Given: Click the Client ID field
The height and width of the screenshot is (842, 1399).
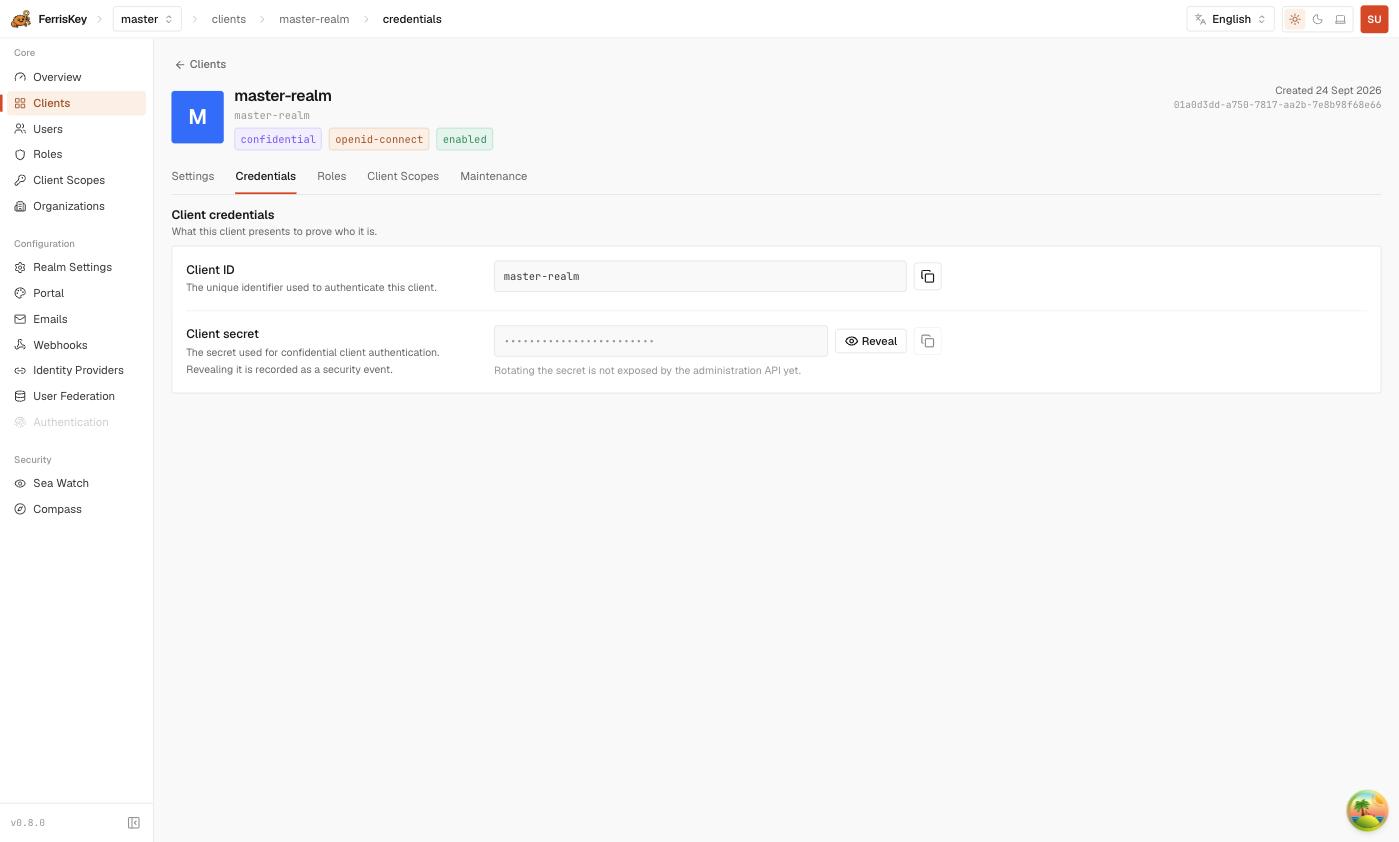Looking at the screenshot, I should pyautogui.click(x=700, y=276).
